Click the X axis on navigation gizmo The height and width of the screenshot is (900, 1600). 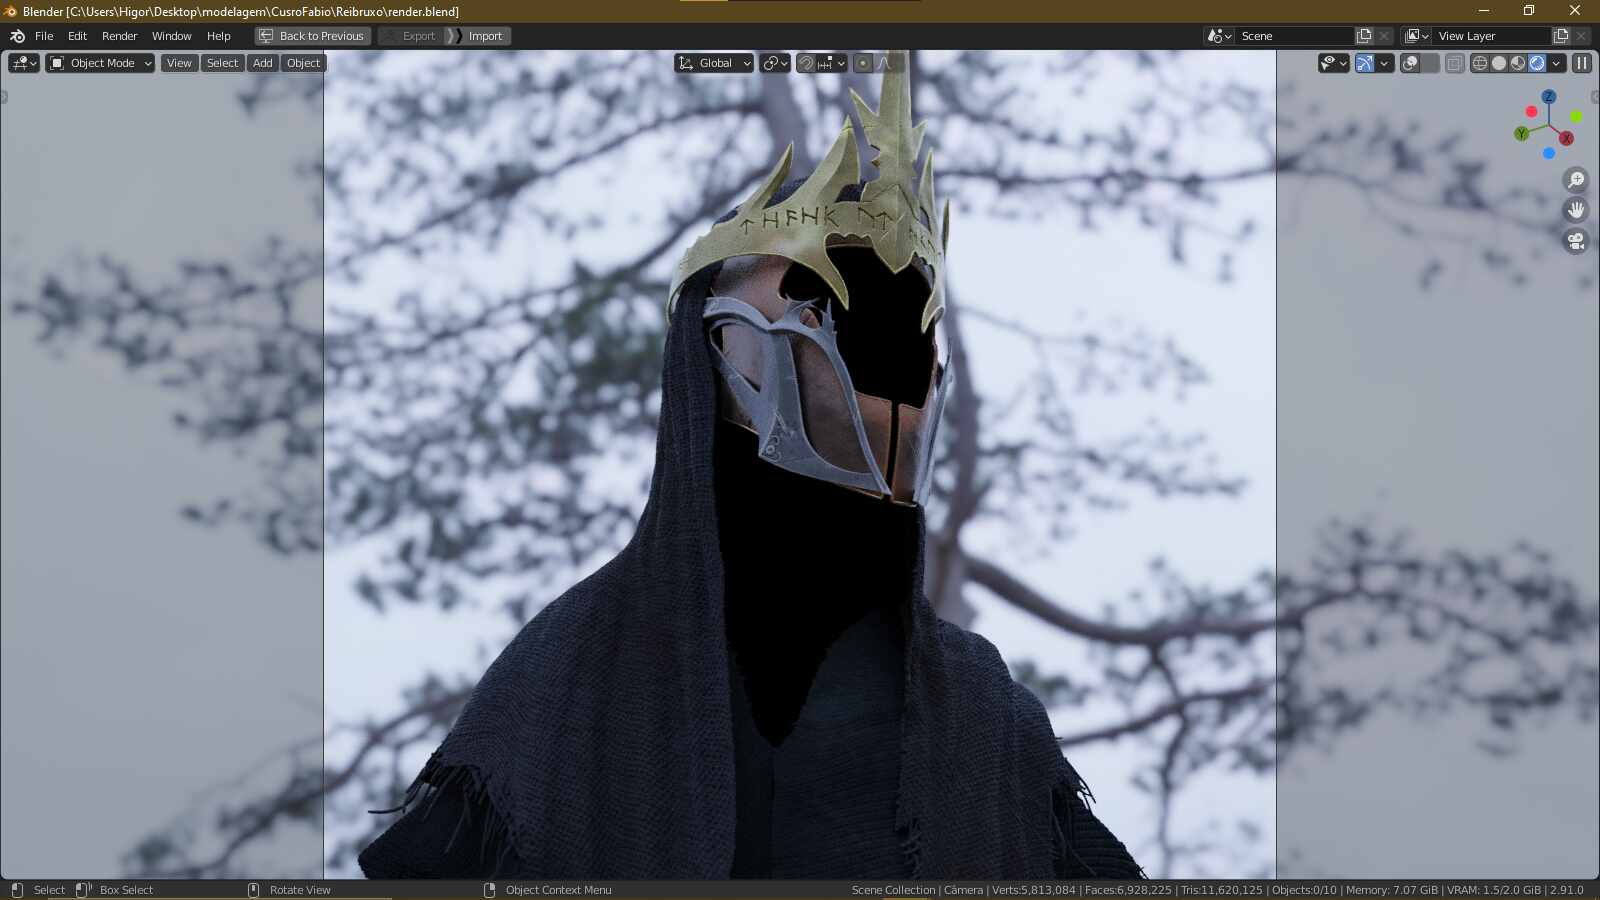(1567, 139)
